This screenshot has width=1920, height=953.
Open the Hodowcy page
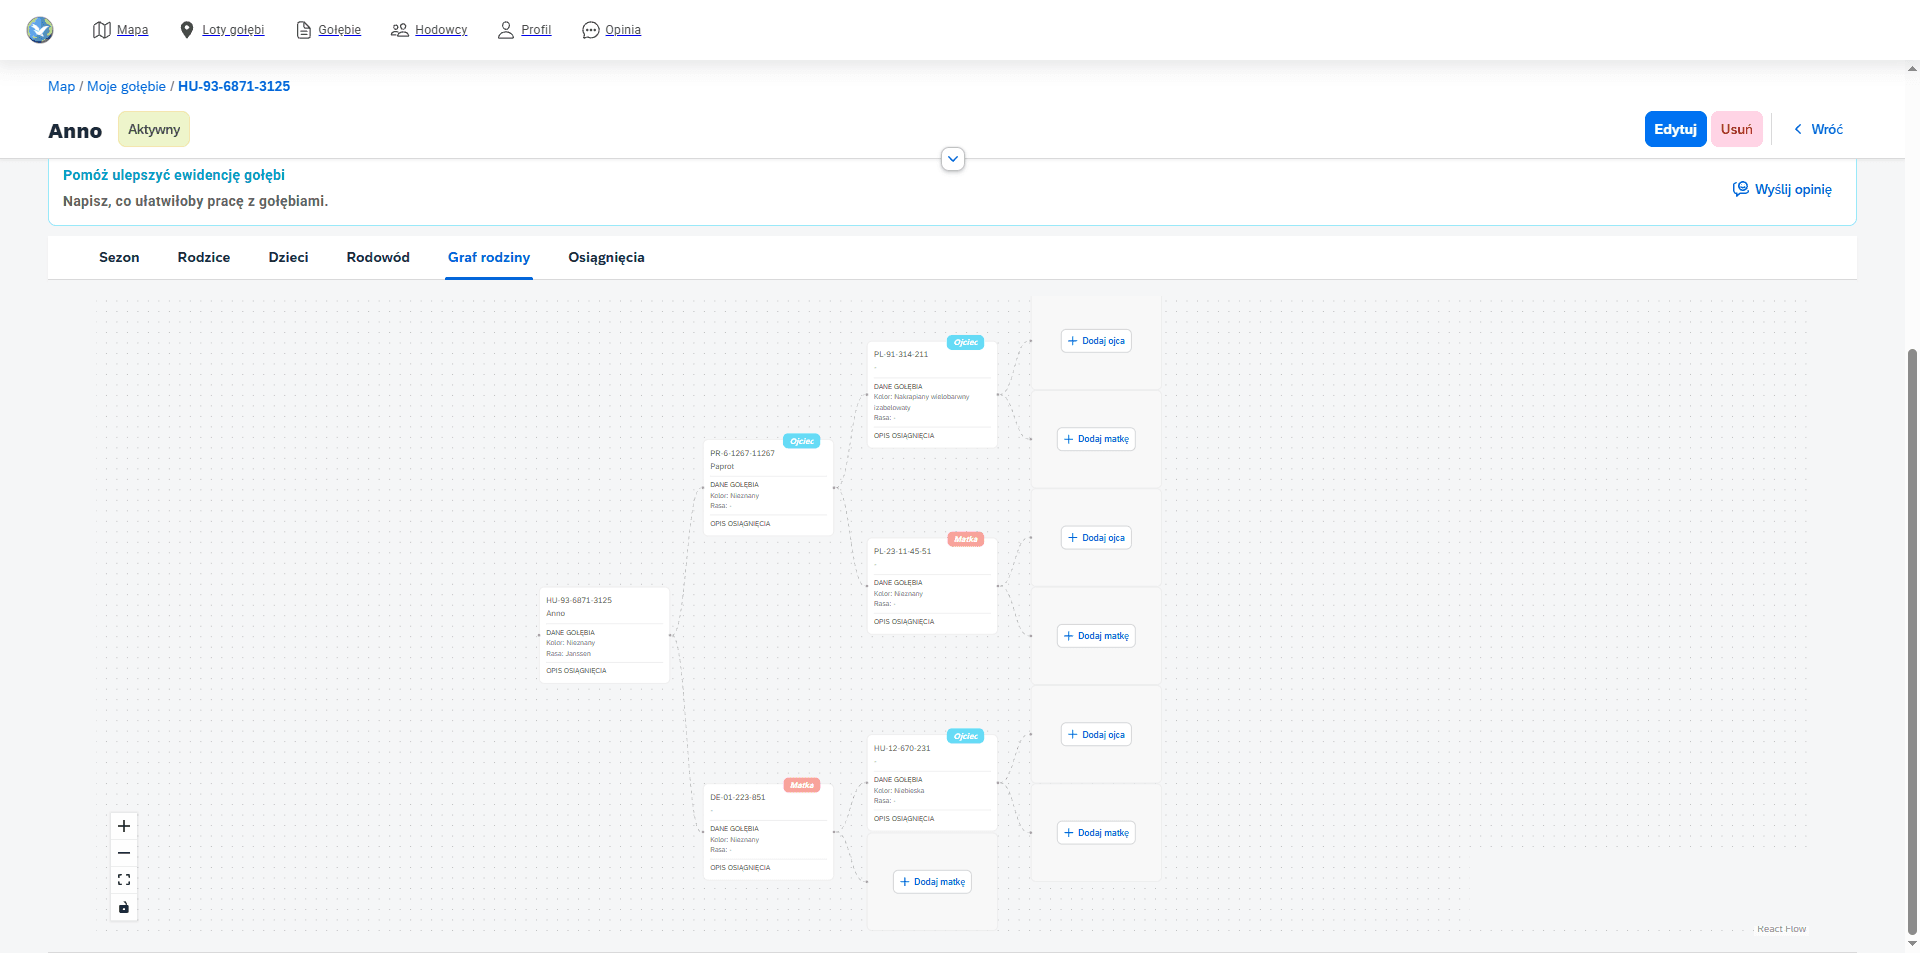click(x=429, y=30)
